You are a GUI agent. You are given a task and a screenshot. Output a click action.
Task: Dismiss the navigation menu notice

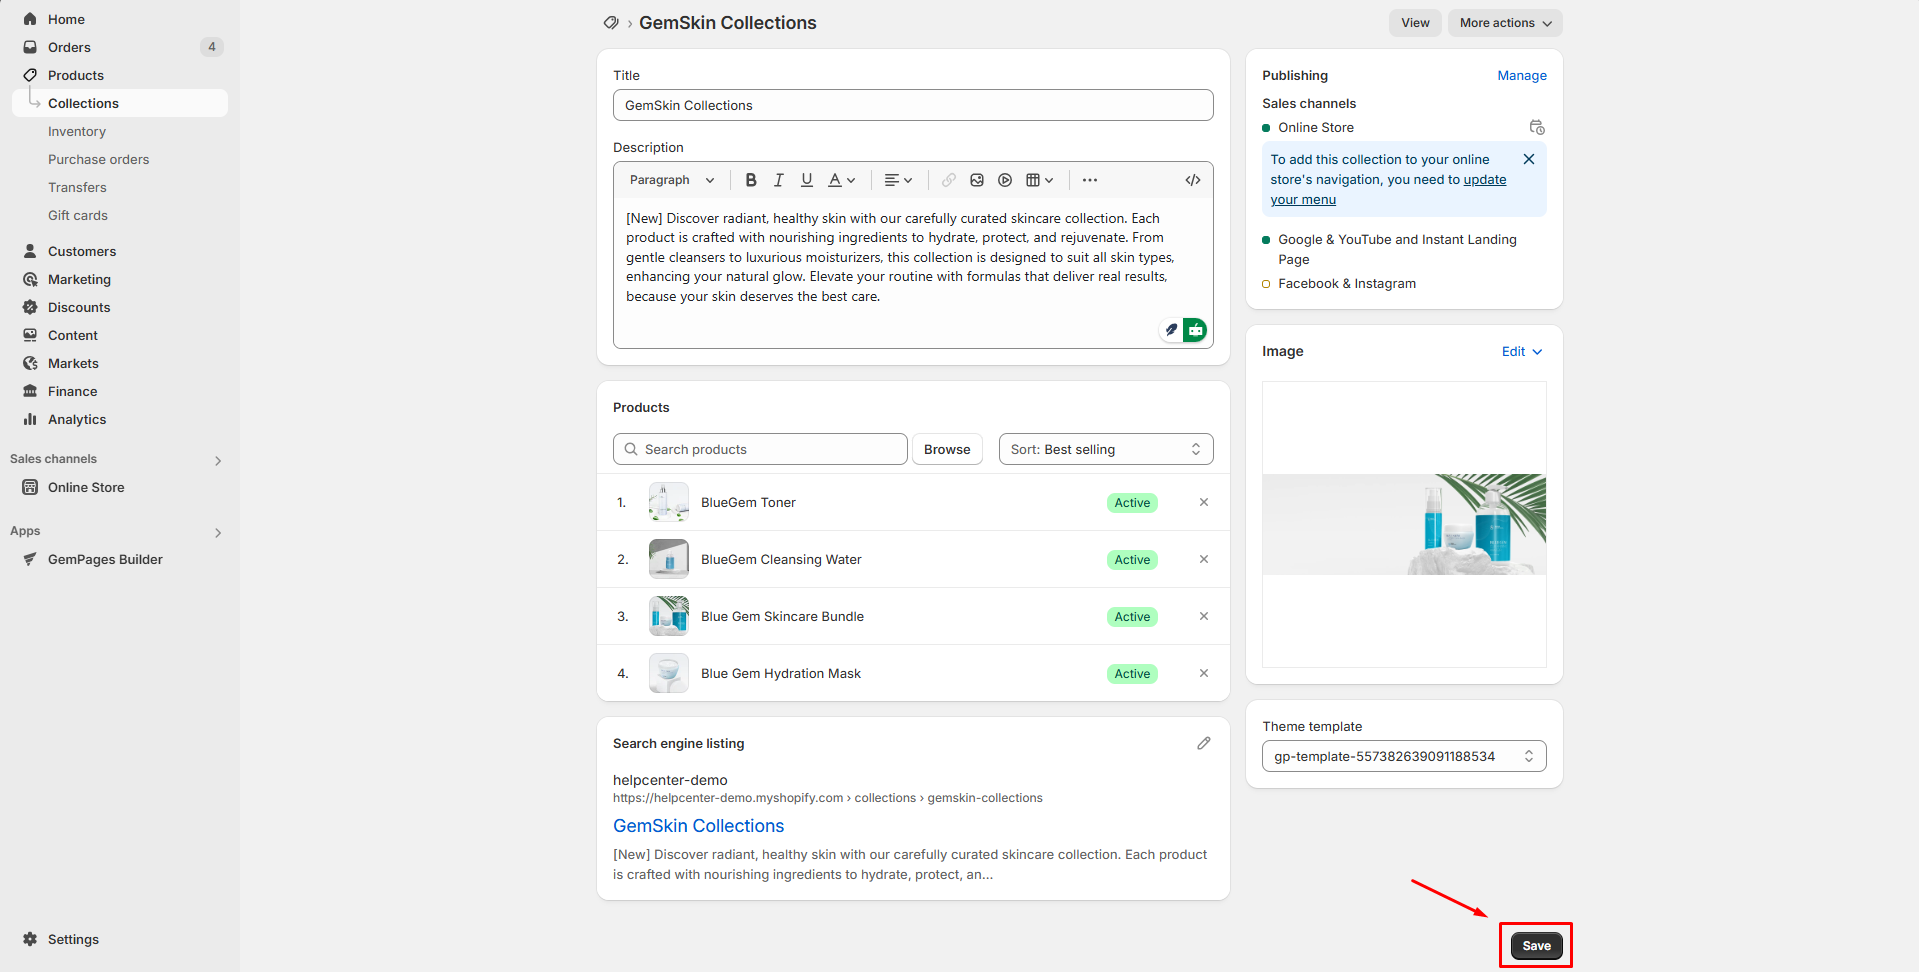click(x=1529, y=159)
